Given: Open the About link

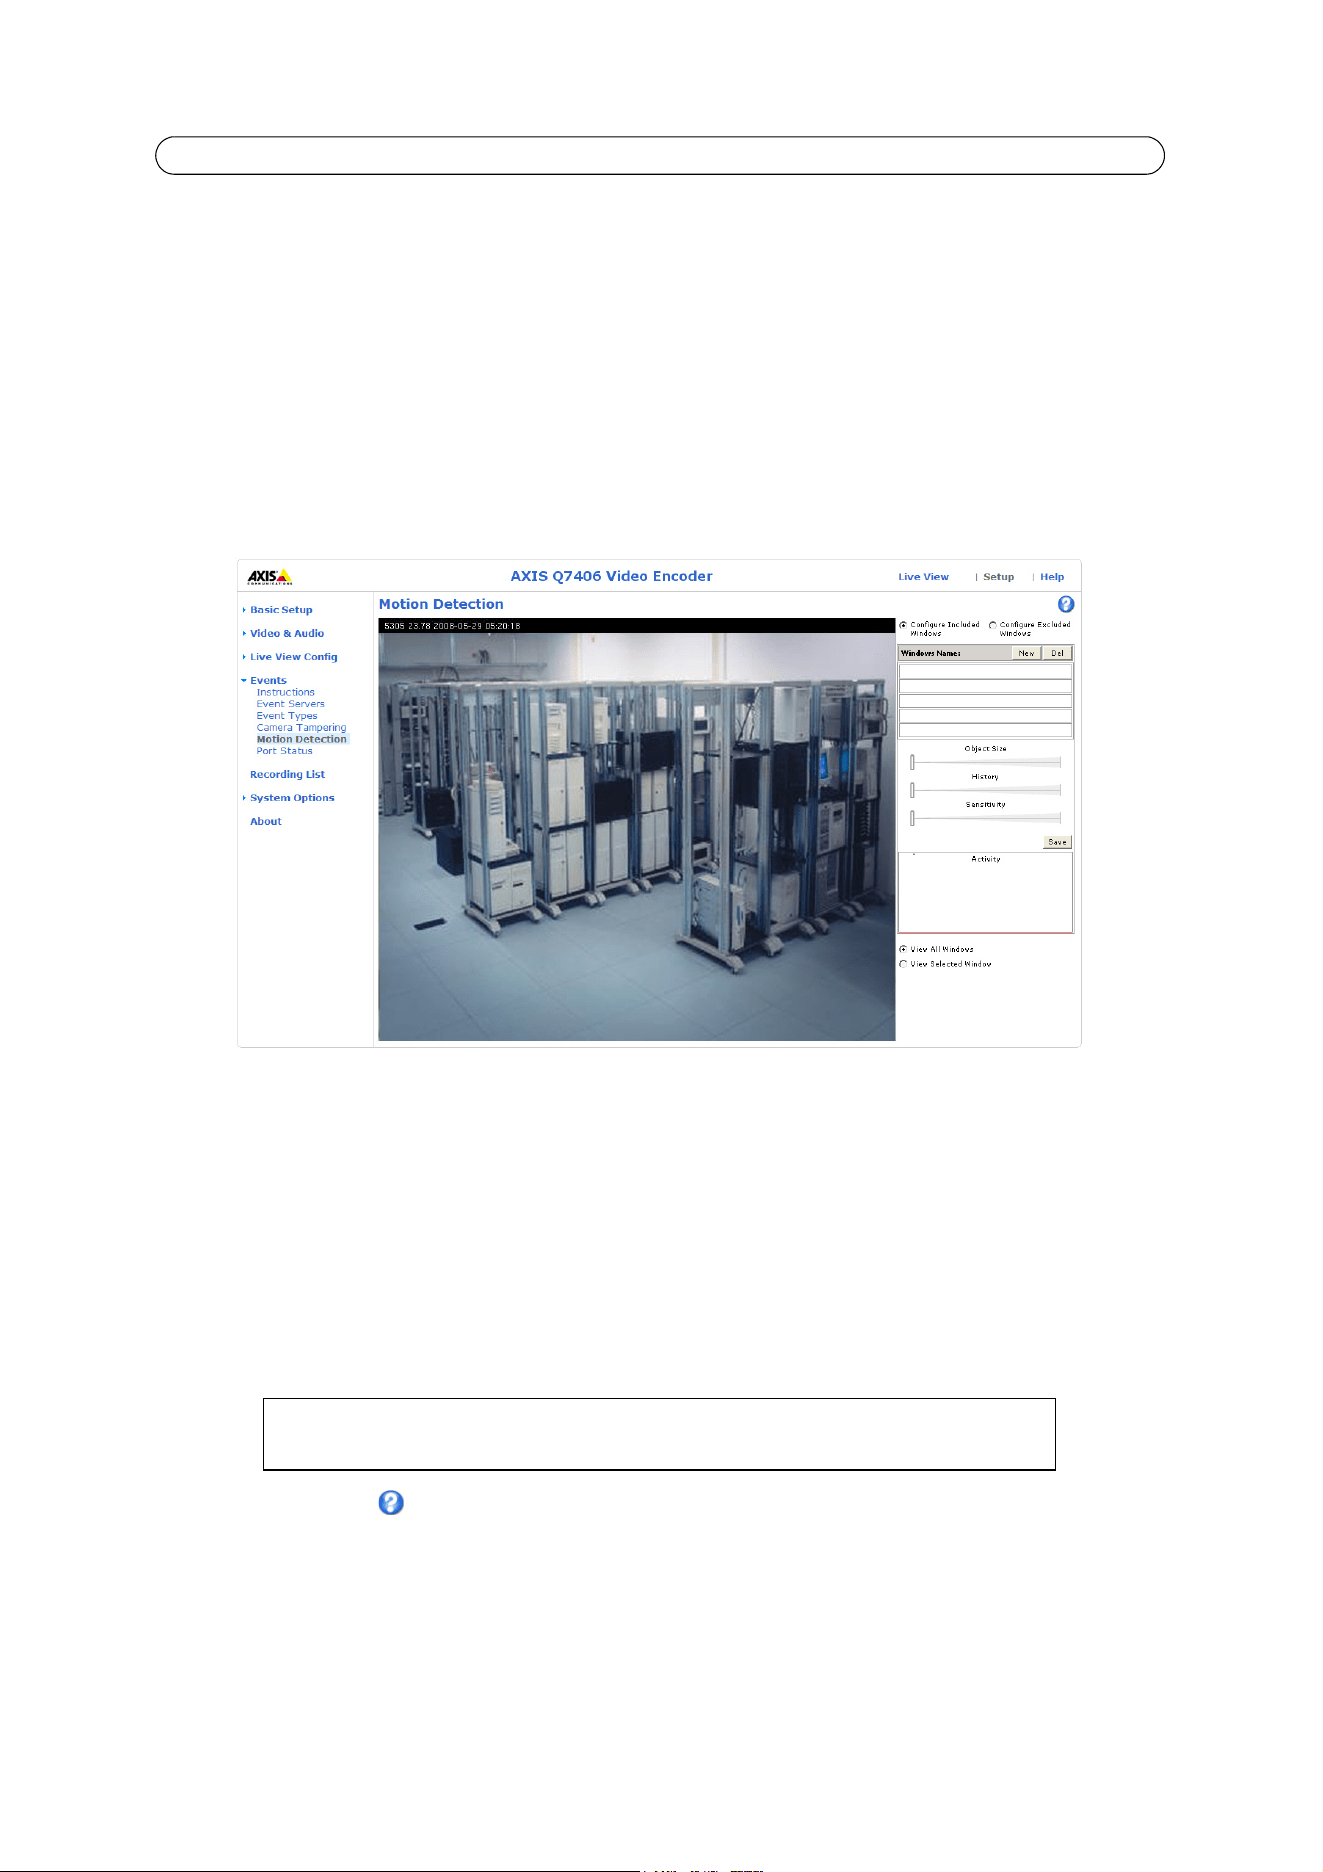Looking at the screenshot, I should tap(266, 821).
